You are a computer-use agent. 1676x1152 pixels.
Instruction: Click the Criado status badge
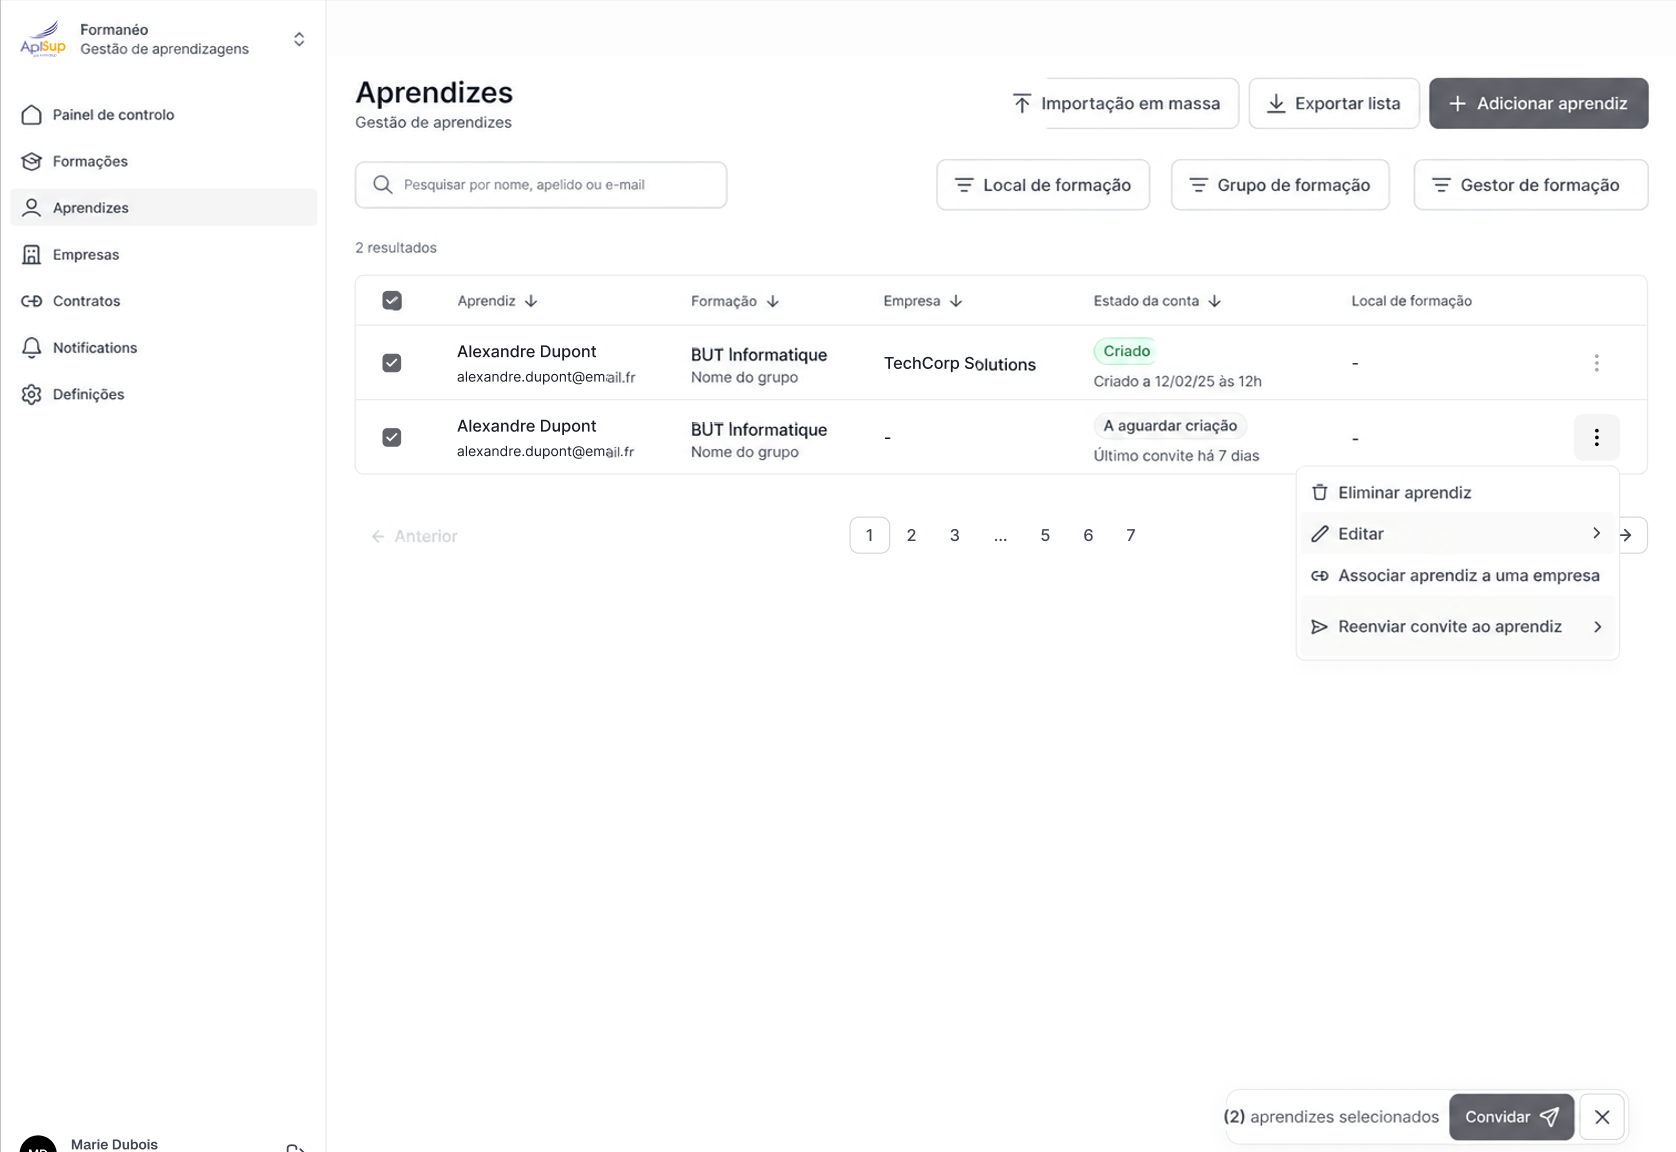1126,351
